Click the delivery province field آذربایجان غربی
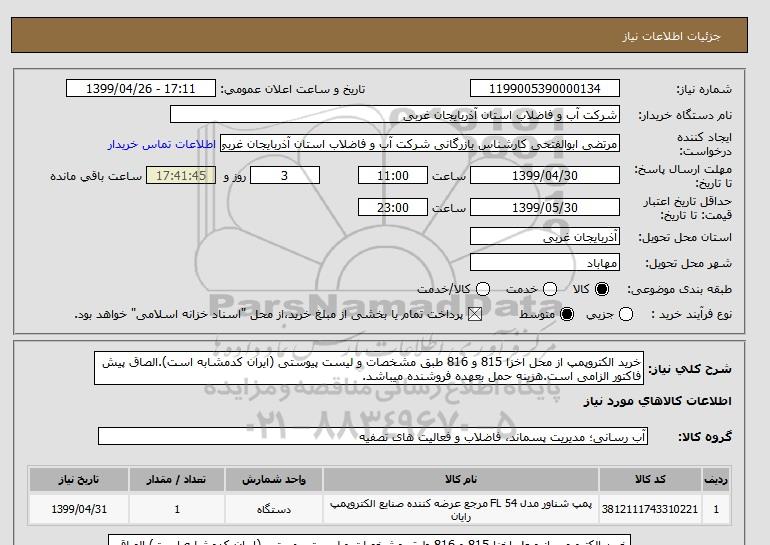Image resolution: width=770 pixels, height=545 pixels. pos(545,237)
